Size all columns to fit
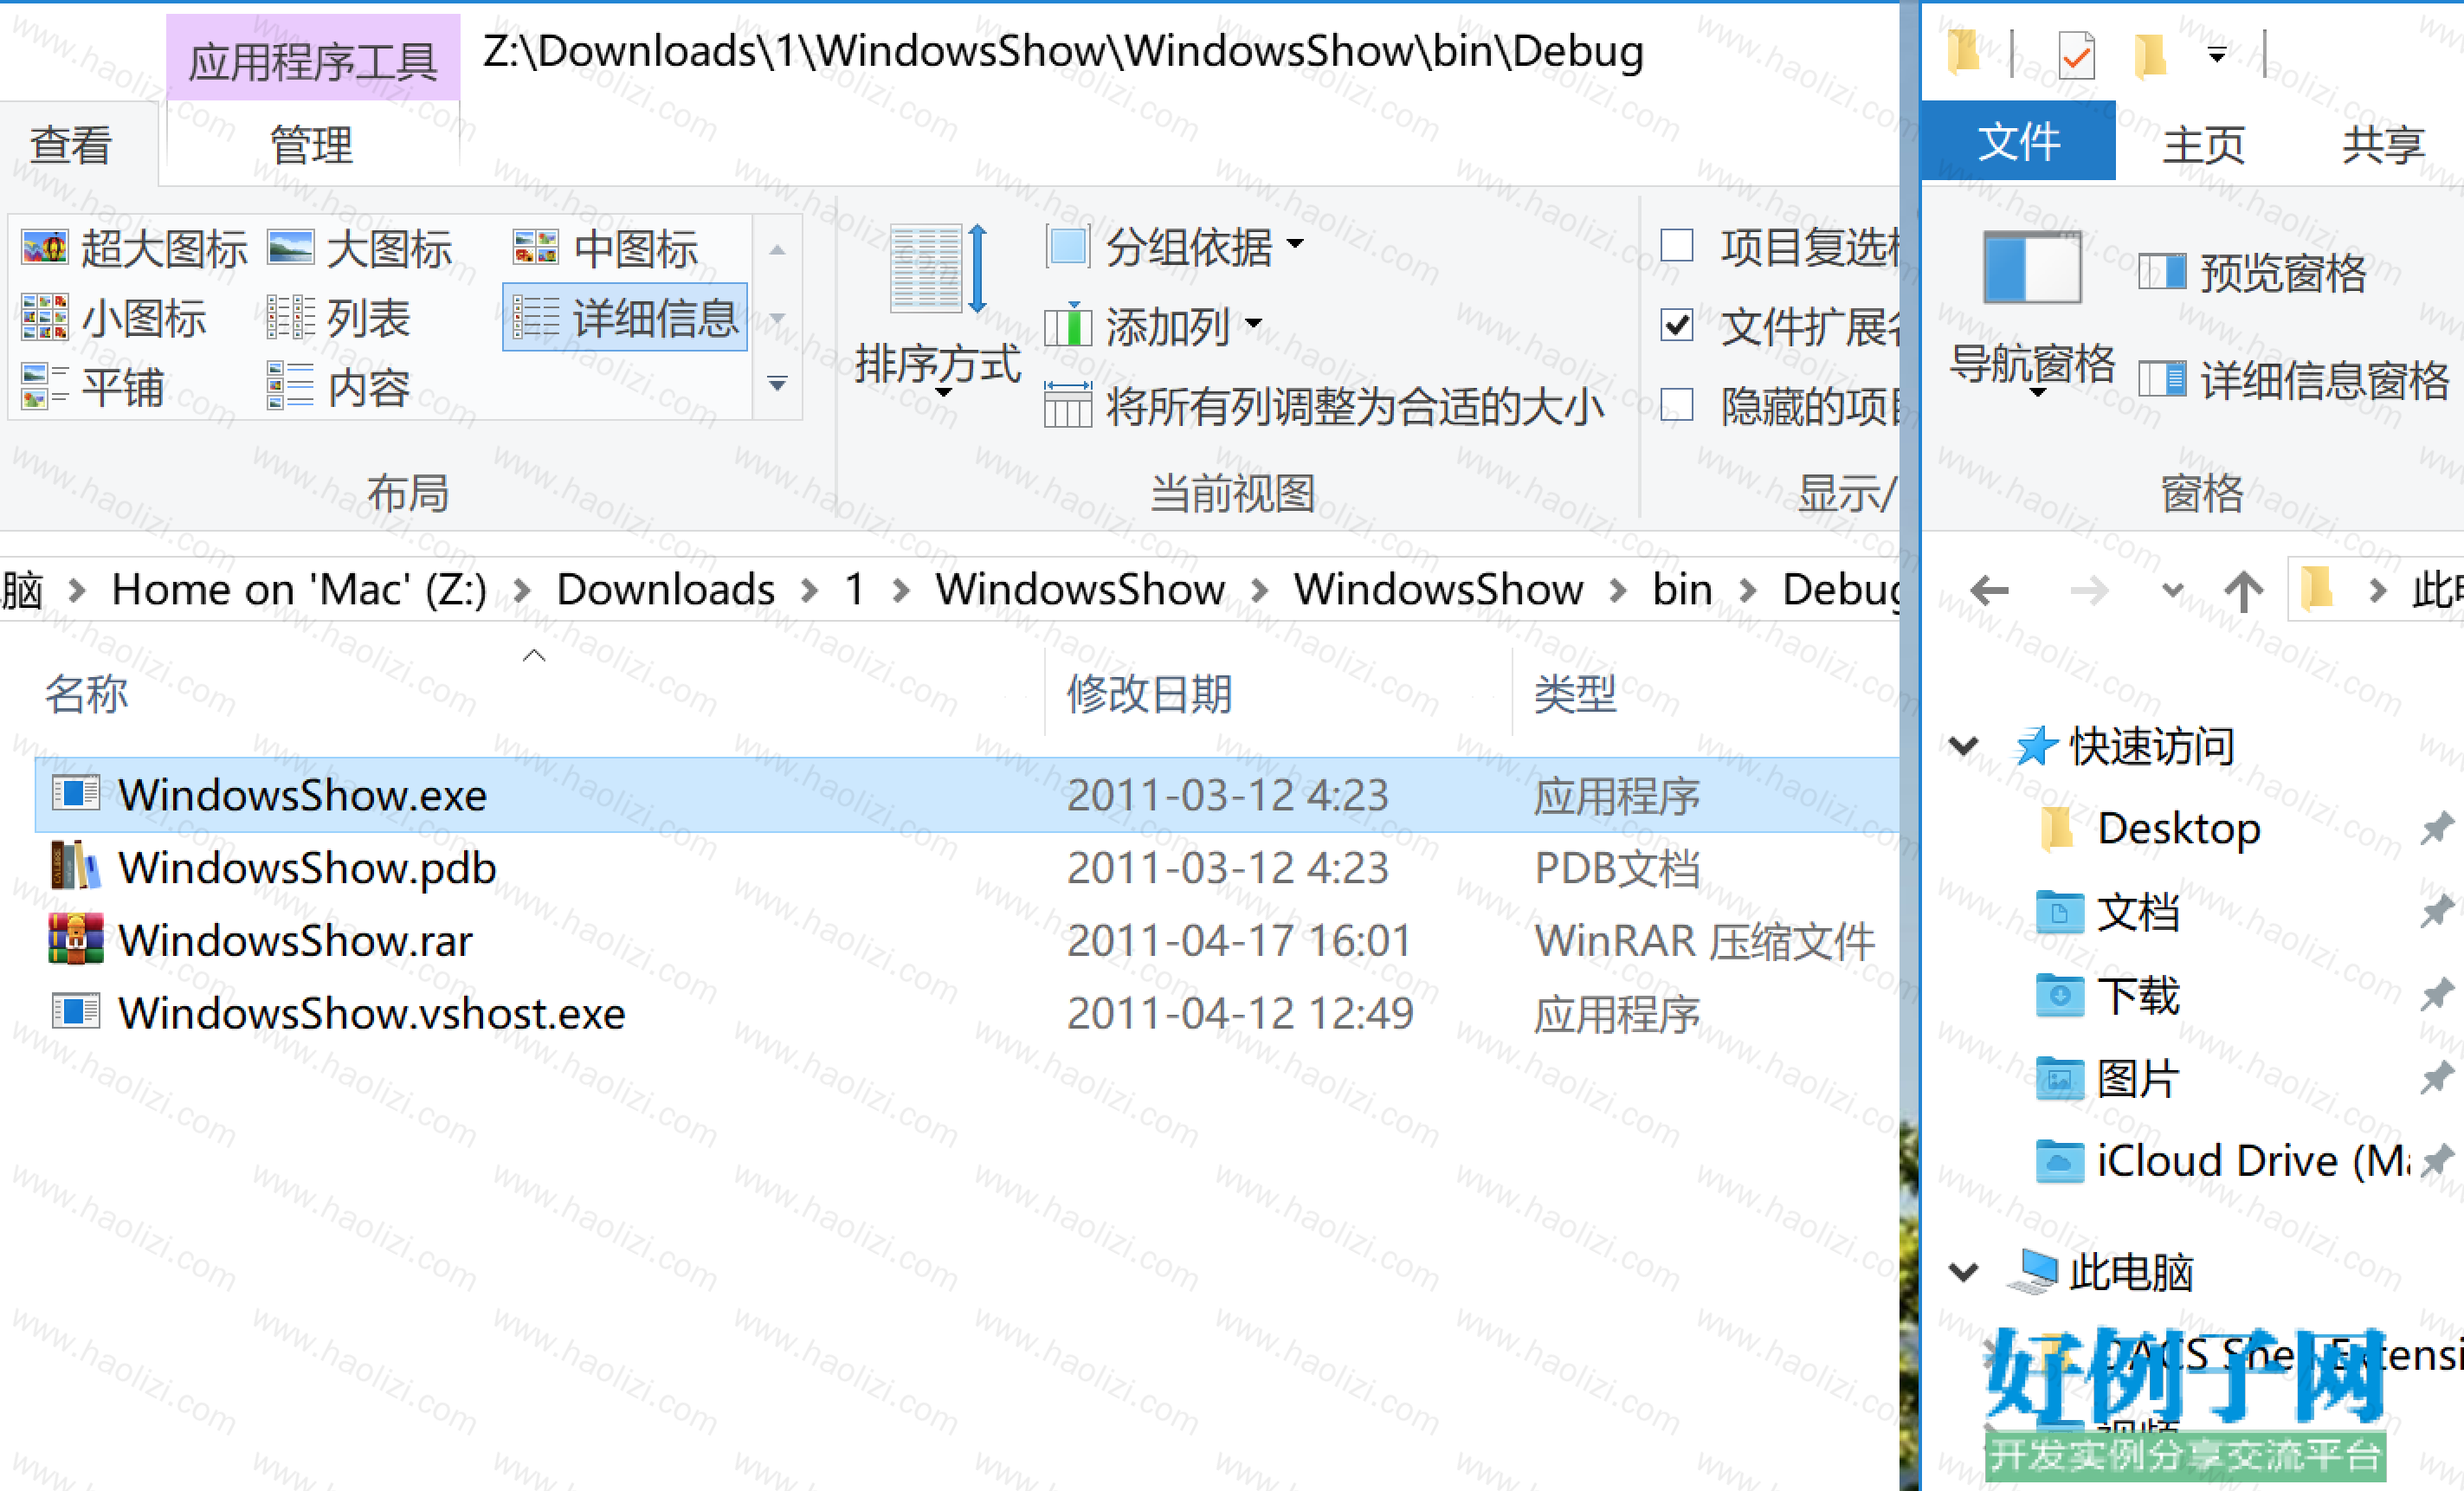2464x1491 pixels. pyautogui.click(x=1325, y=406)
